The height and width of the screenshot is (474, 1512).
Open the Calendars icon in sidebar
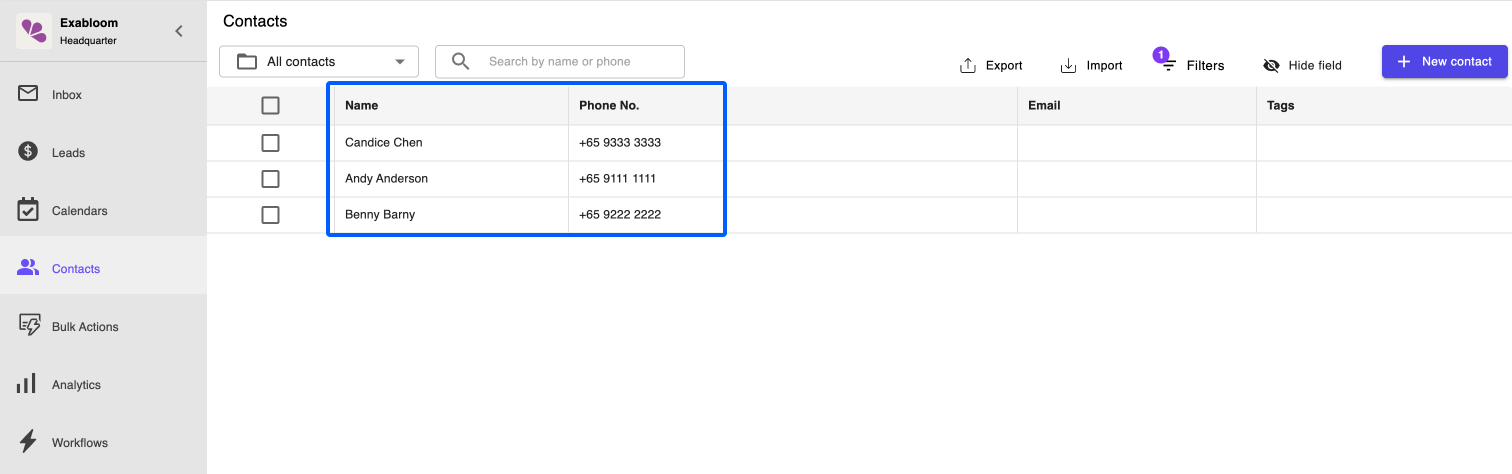(x=28, y=209)
